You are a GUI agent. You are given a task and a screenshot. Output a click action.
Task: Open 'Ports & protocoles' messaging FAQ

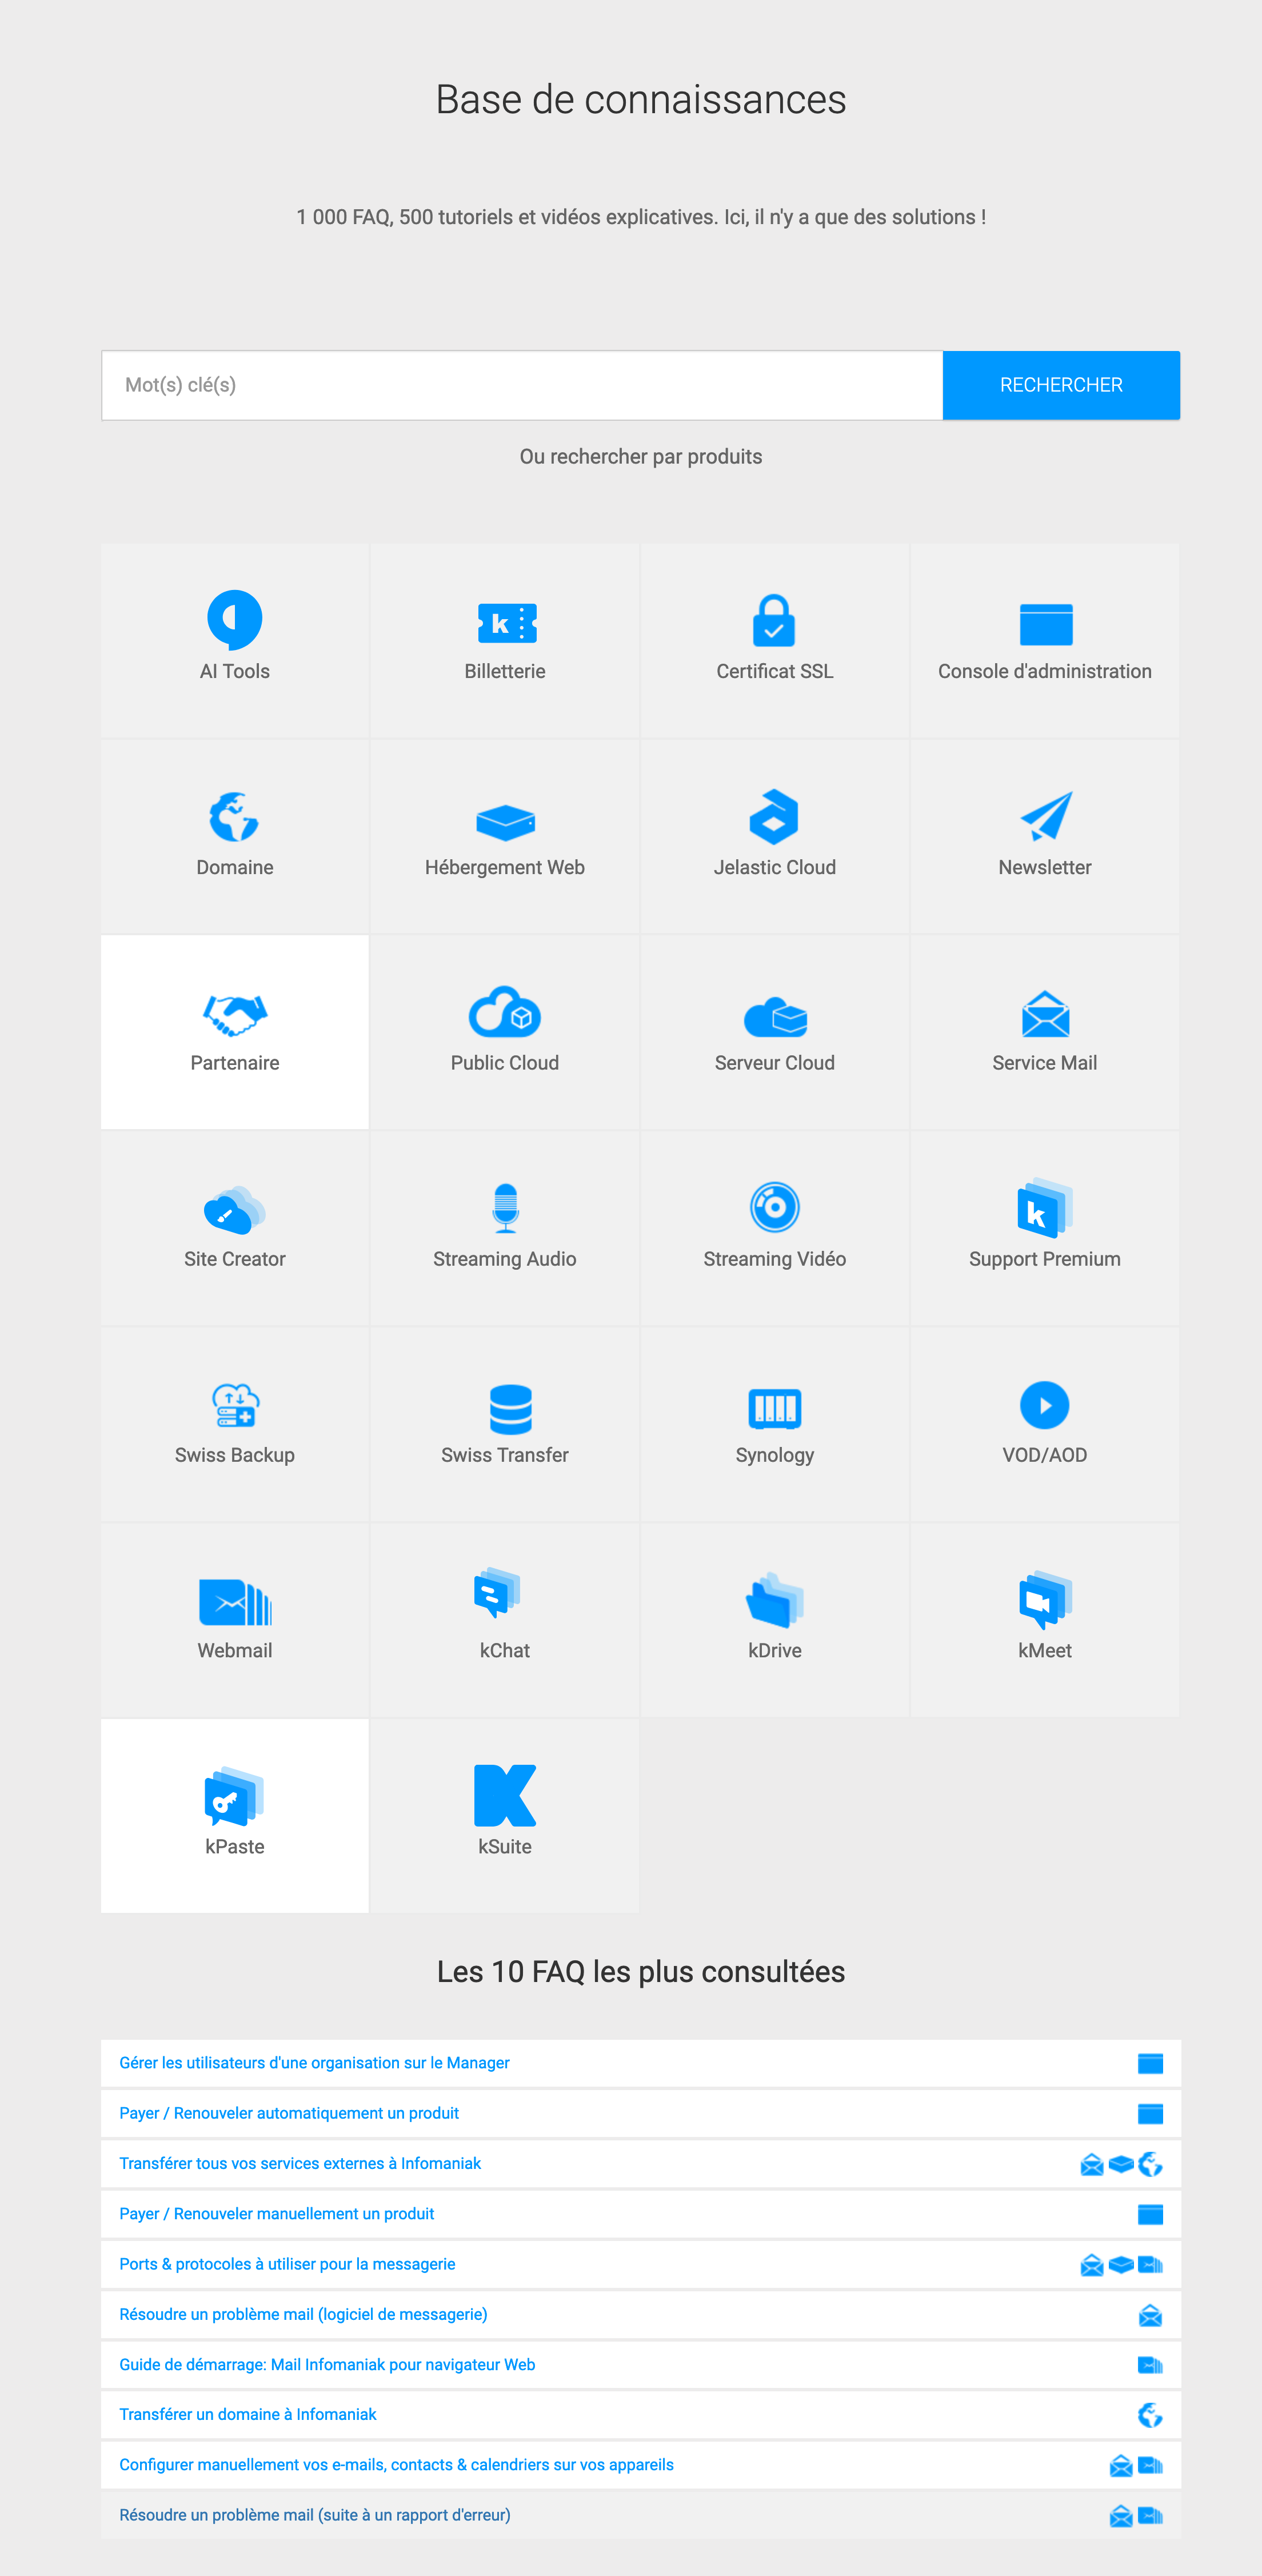[x=287, y=2264]
